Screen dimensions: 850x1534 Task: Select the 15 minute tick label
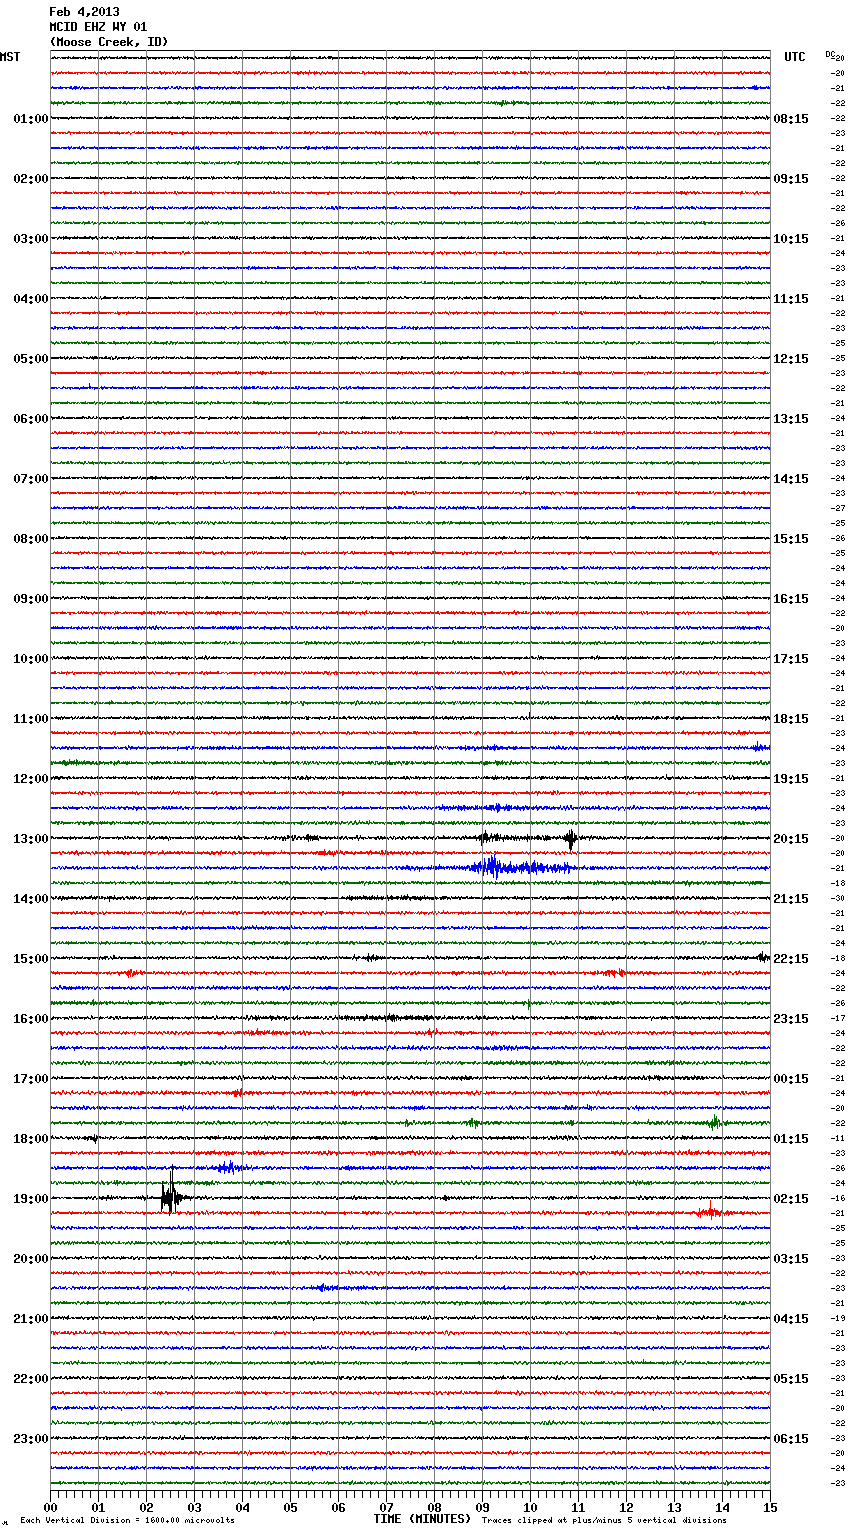click(x=770, y=1507)
